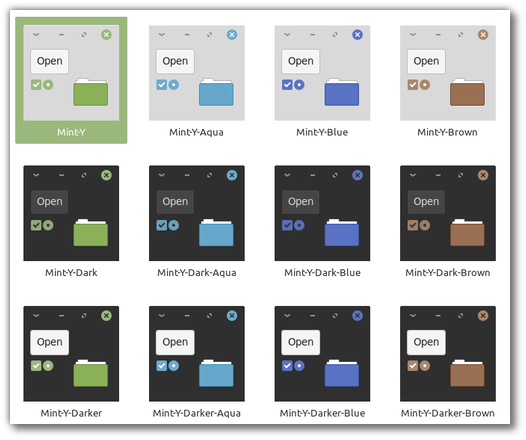The width and height of the screenshot is (526, 440).
Task: Click the Mint-Y-Brown theme name label
Action: [x=448, y=132]
